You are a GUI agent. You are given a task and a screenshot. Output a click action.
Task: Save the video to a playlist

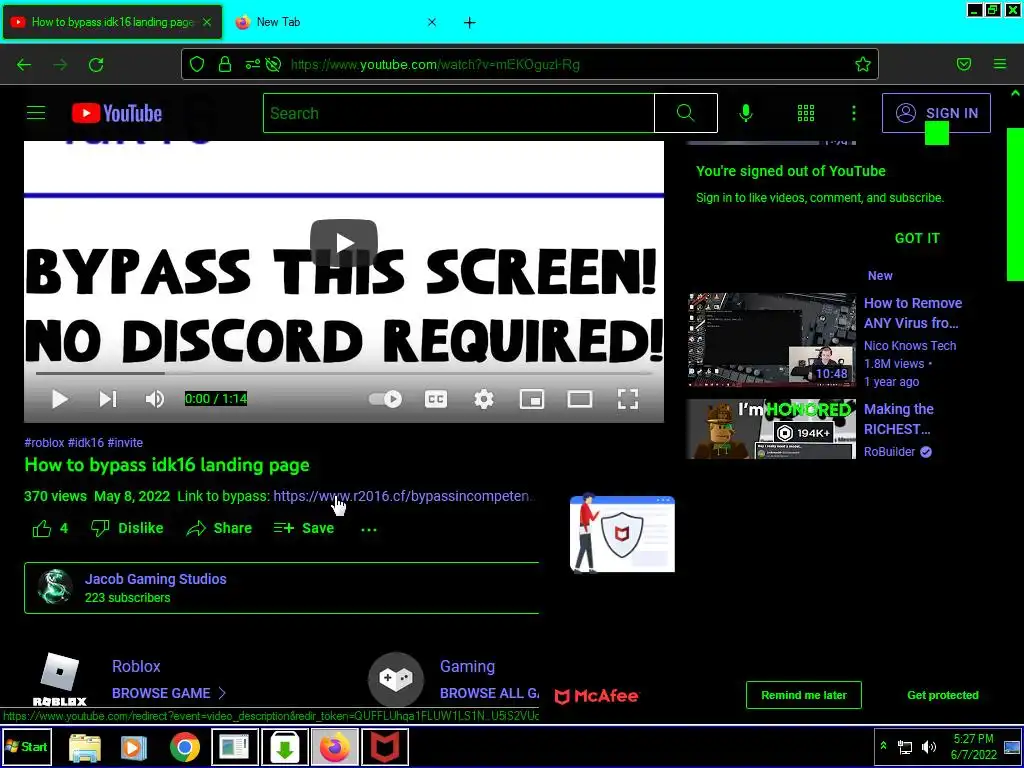coord(304,528)
